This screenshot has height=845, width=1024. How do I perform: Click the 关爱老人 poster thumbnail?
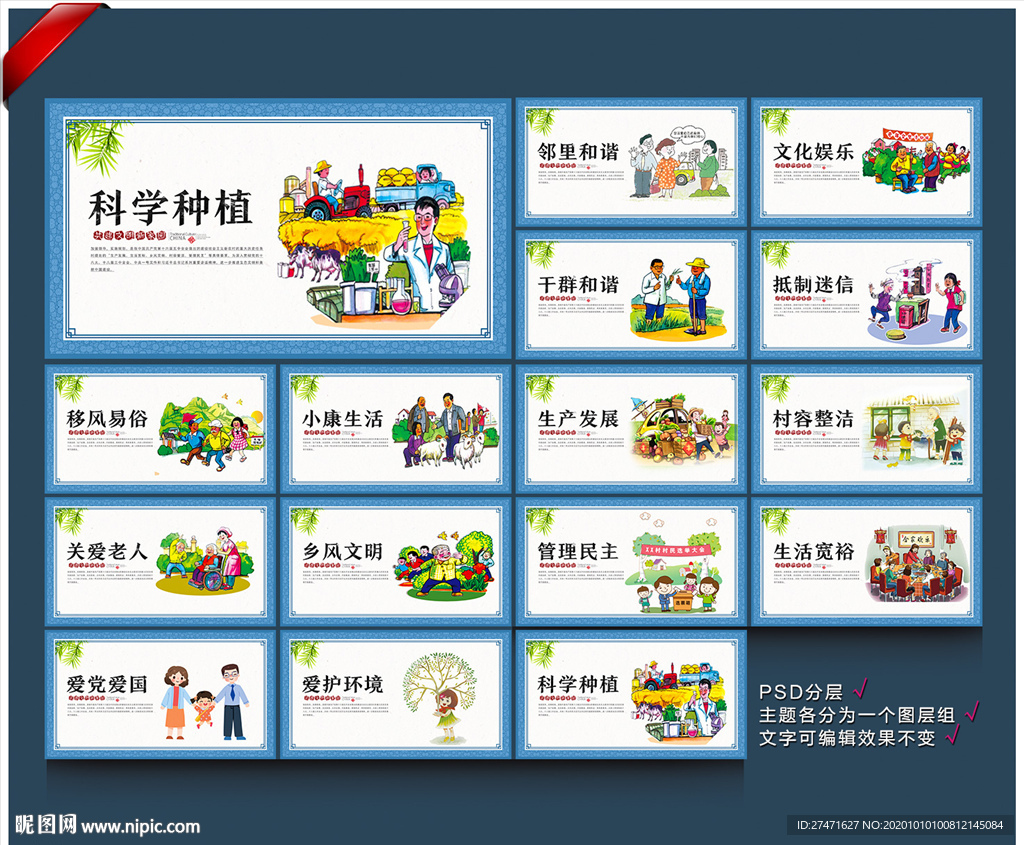pos(160,562)
